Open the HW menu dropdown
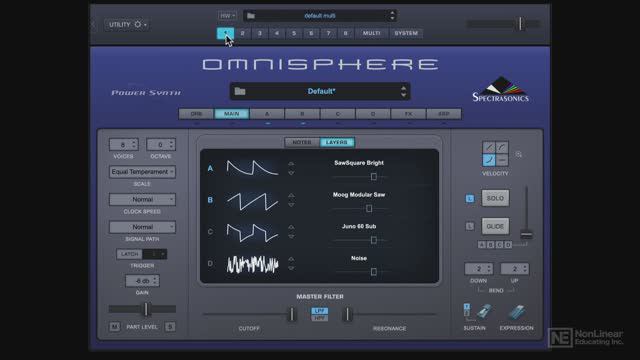 227,16
